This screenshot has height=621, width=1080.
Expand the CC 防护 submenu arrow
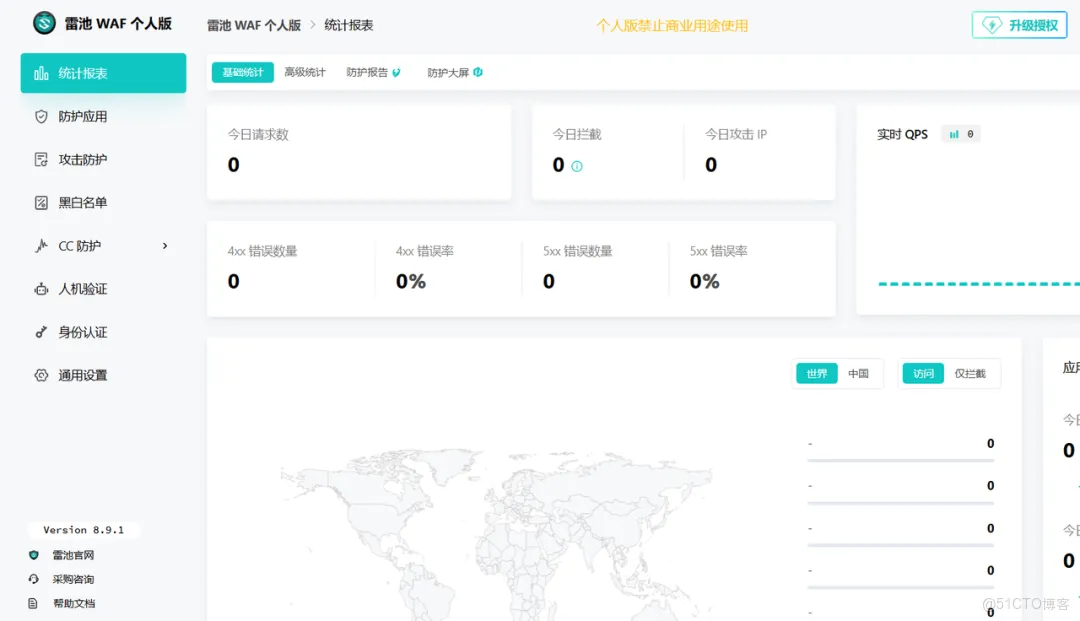click(x=165, y=246)
